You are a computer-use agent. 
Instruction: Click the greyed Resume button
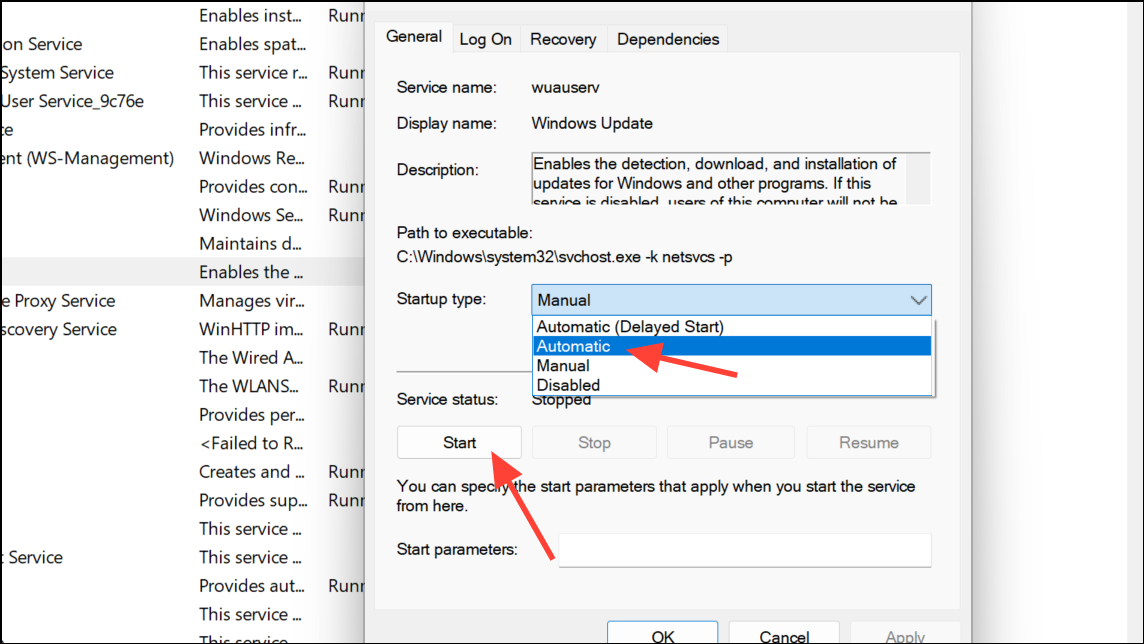(x=868, y=443)
